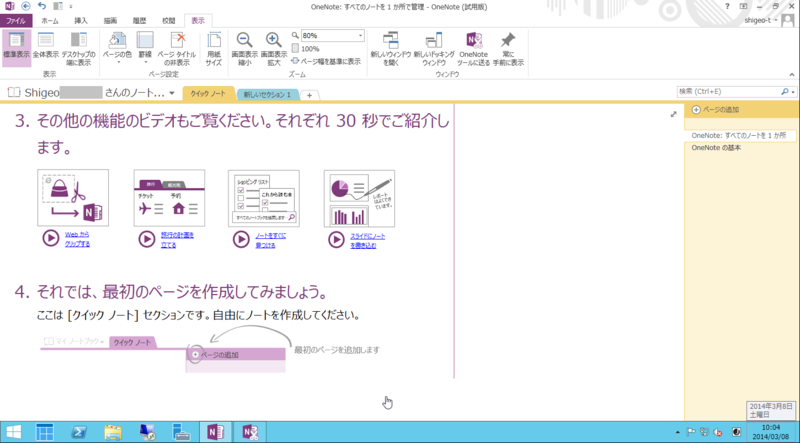Open search scope dropdown arrow

[793, 92]
